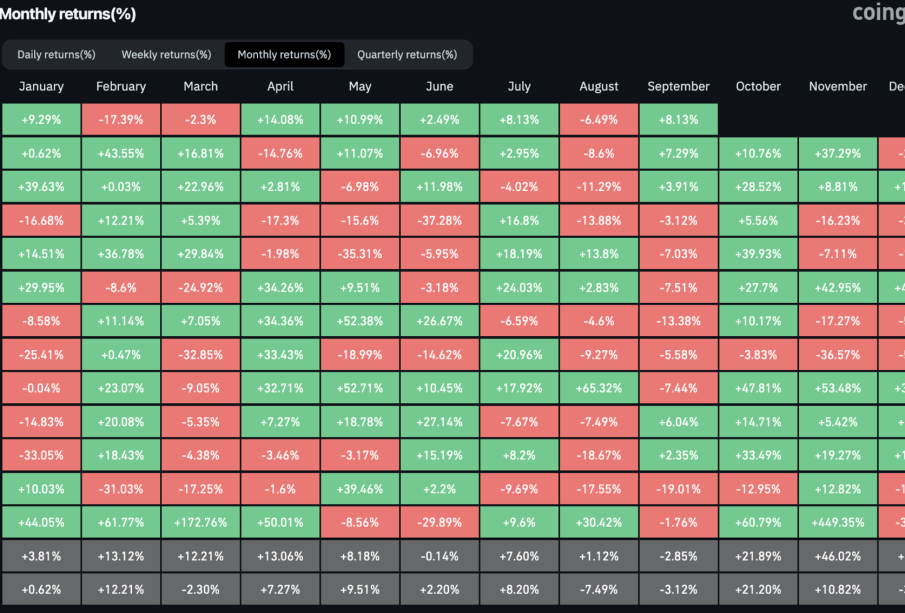The width and height of the screenshot is (905, 613).
Task: Select the Monthly returns(%) tab
Action: pos(284,54)
